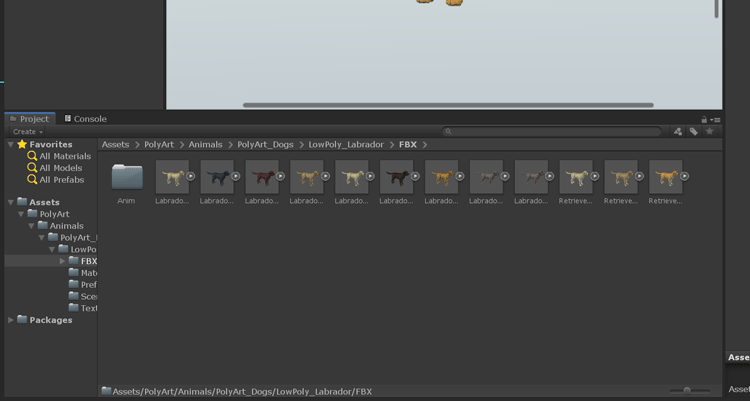Screen dimensions: 750x402
Task: Open the Anim folder
Action: coord(127,177)
